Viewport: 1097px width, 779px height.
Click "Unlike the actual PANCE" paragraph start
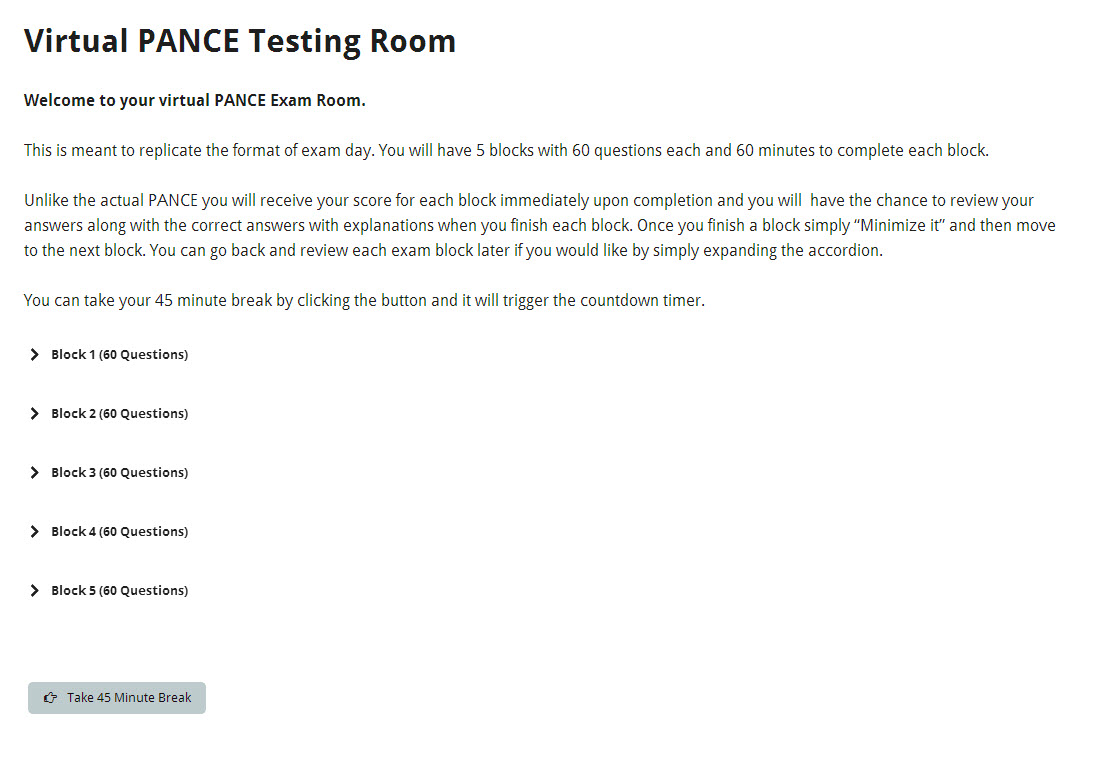tap(111, 201)
